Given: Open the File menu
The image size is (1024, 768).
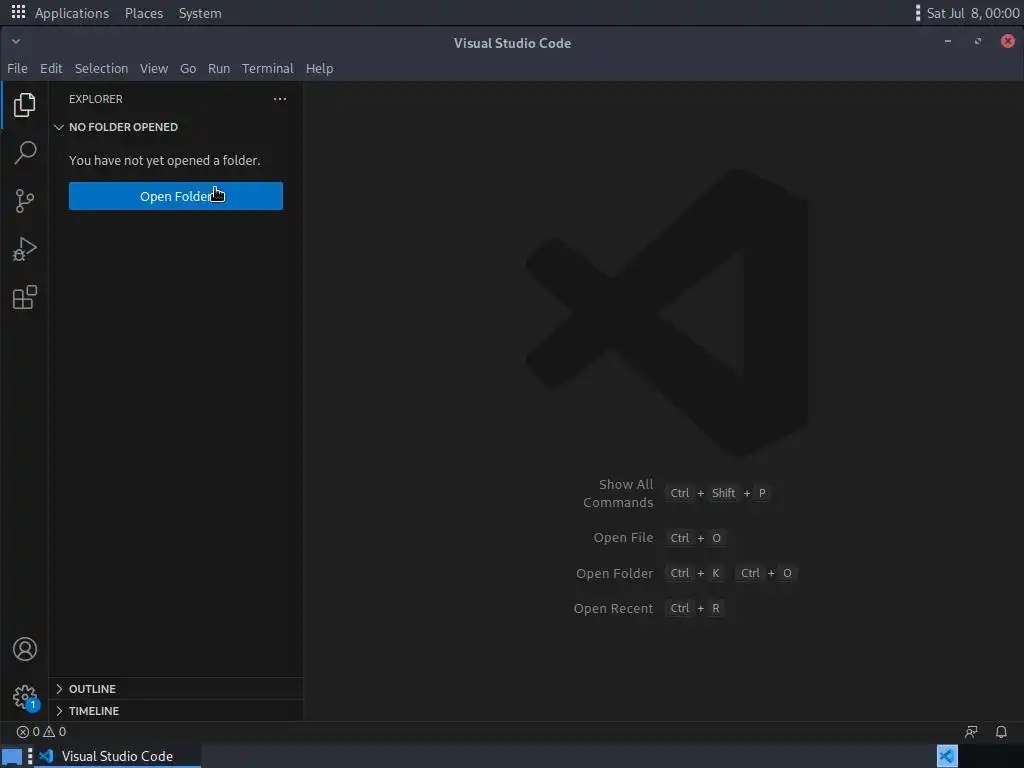Looking at the screenshot, I should click(18, 69).
